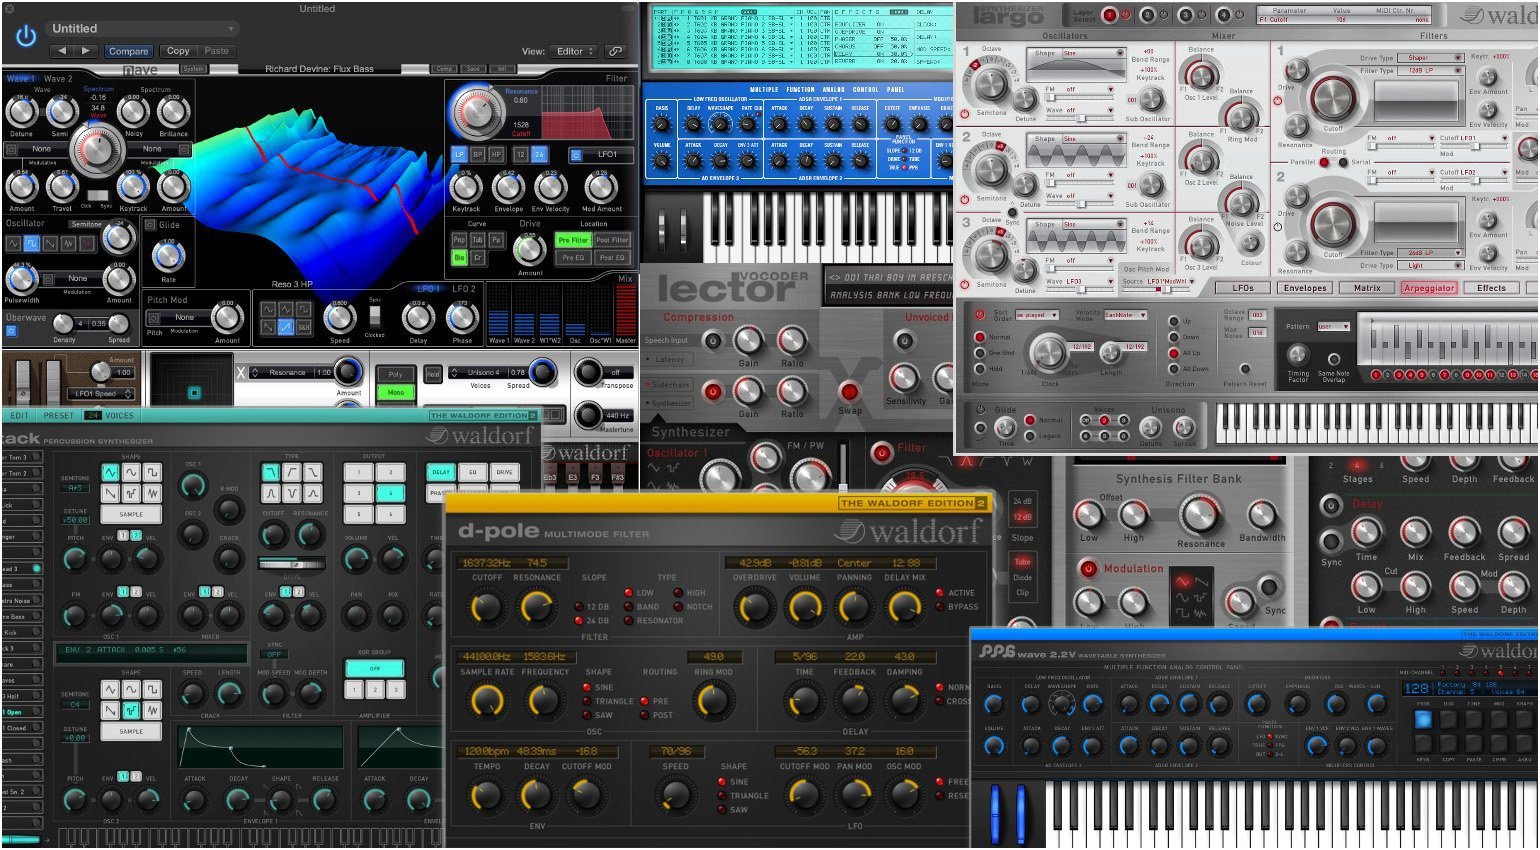
Task: Open the View Editor dropdown
Action: coord(575,51)
